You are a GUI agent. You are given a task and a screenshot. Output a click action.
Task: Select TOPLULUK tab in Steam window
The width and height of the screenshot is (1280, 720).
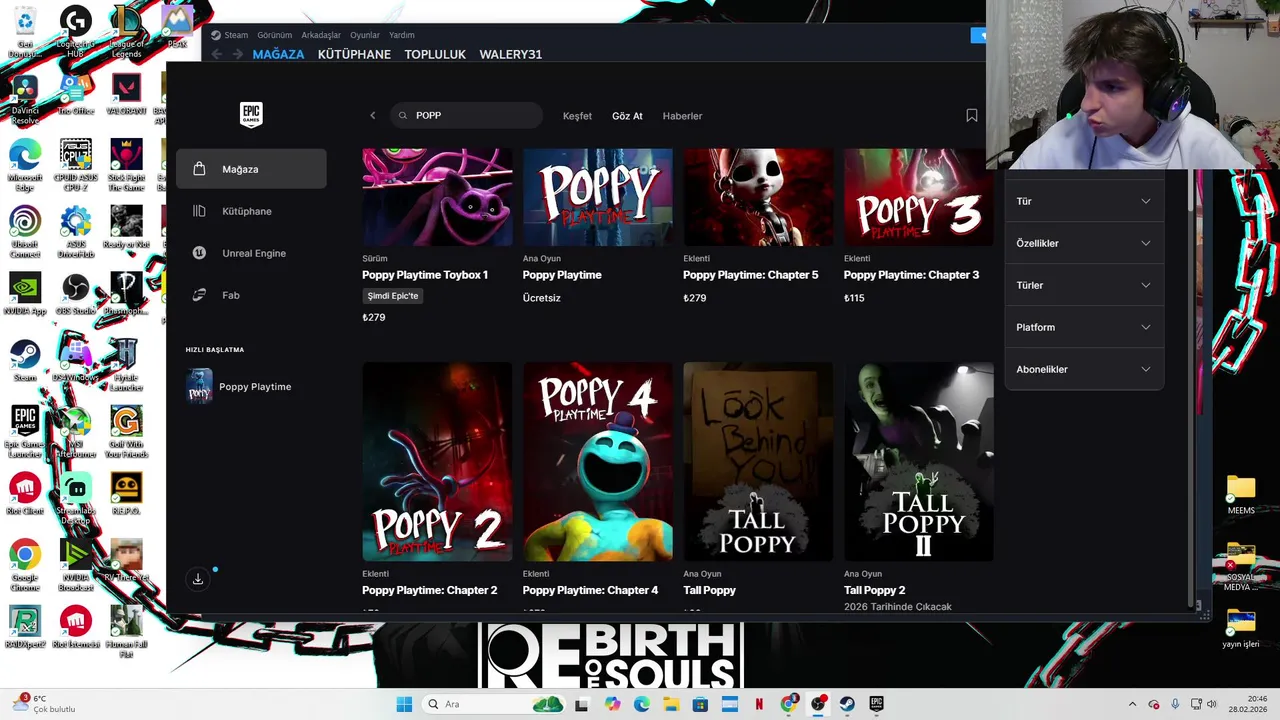pyautogui.click(x=435, y=54)
